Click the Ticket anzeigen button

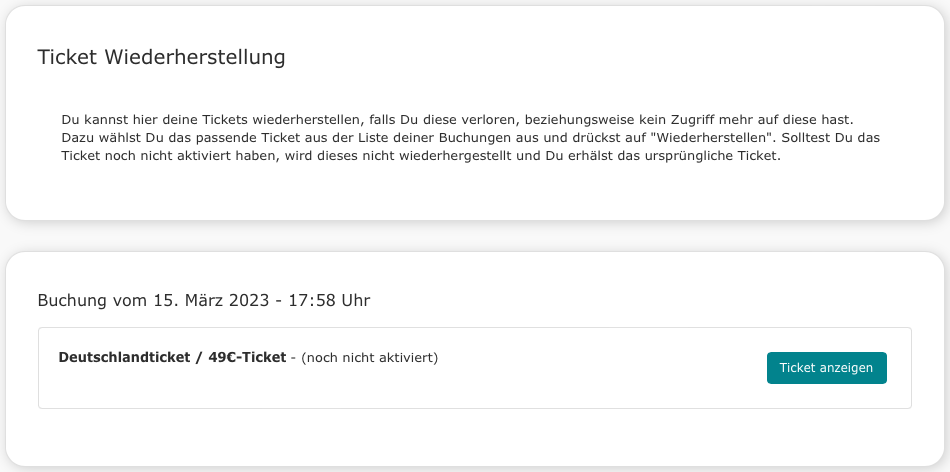click(826, 368)
